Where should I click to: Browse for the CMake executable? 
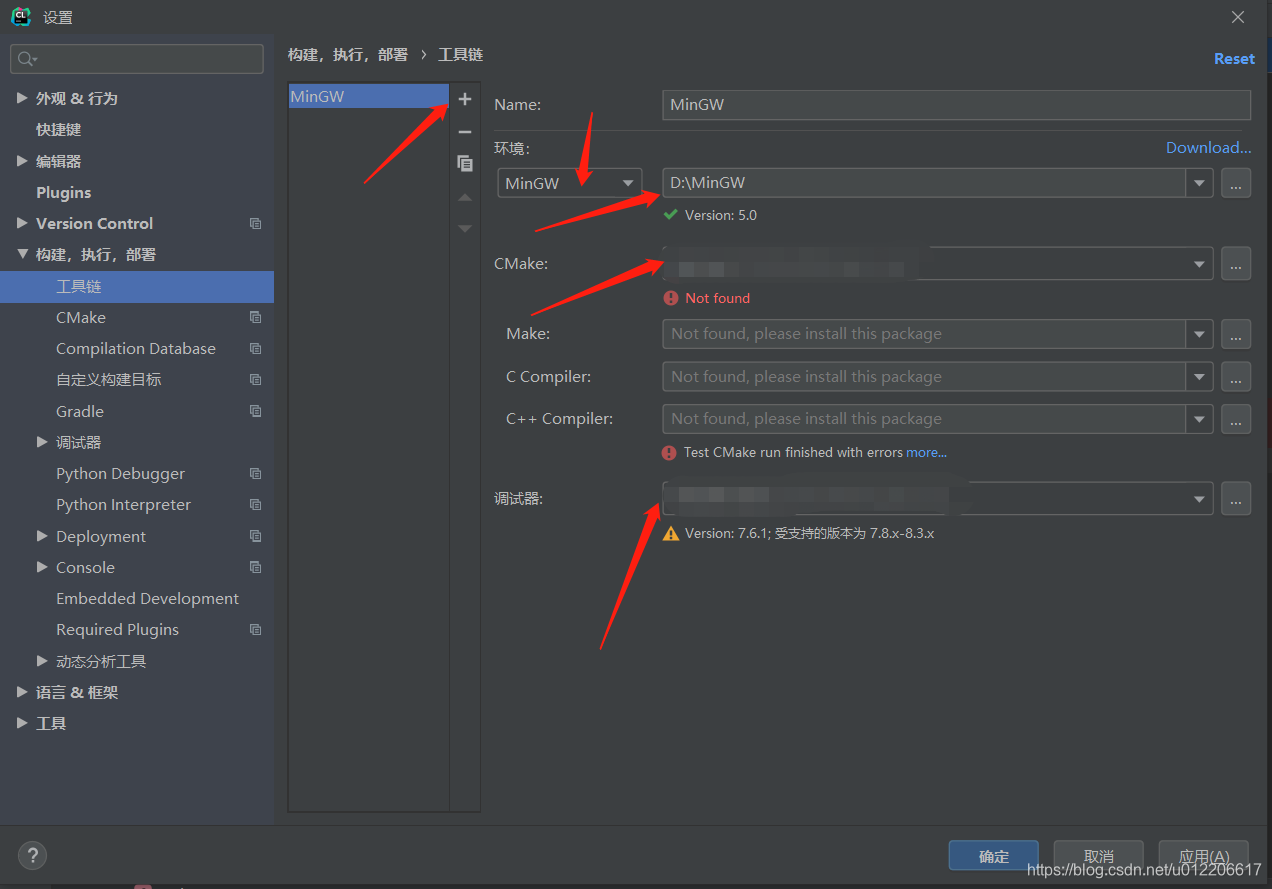pyautogui.click(x=1236, y=264)
